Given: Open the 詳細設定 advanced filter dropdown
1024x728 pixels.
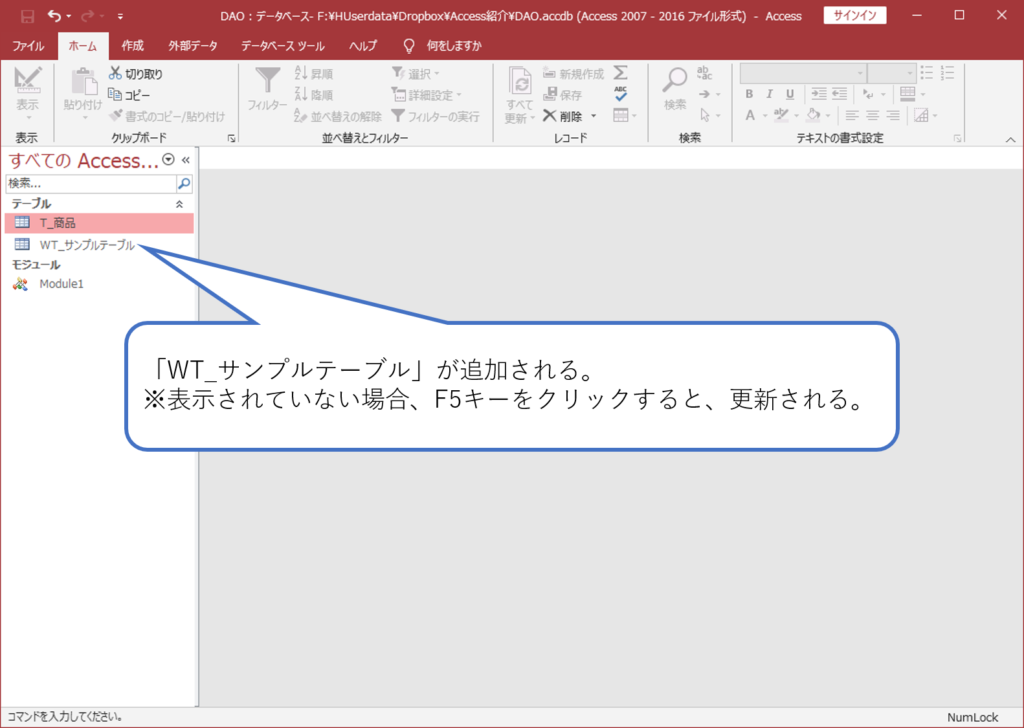Looking at the screenshot, I should 459,95.
